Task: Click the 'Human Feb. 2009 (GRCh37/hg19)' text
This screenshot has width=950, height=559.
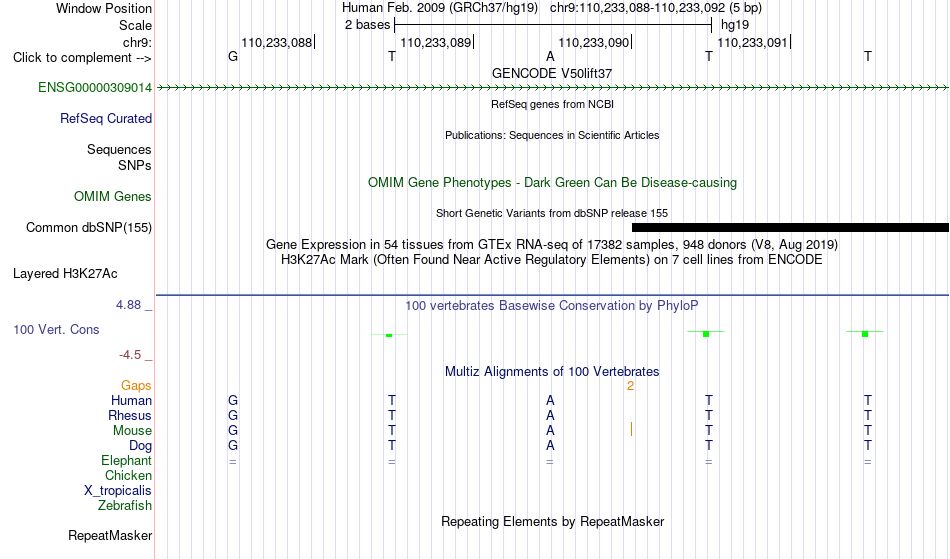Action: (440, 8)
